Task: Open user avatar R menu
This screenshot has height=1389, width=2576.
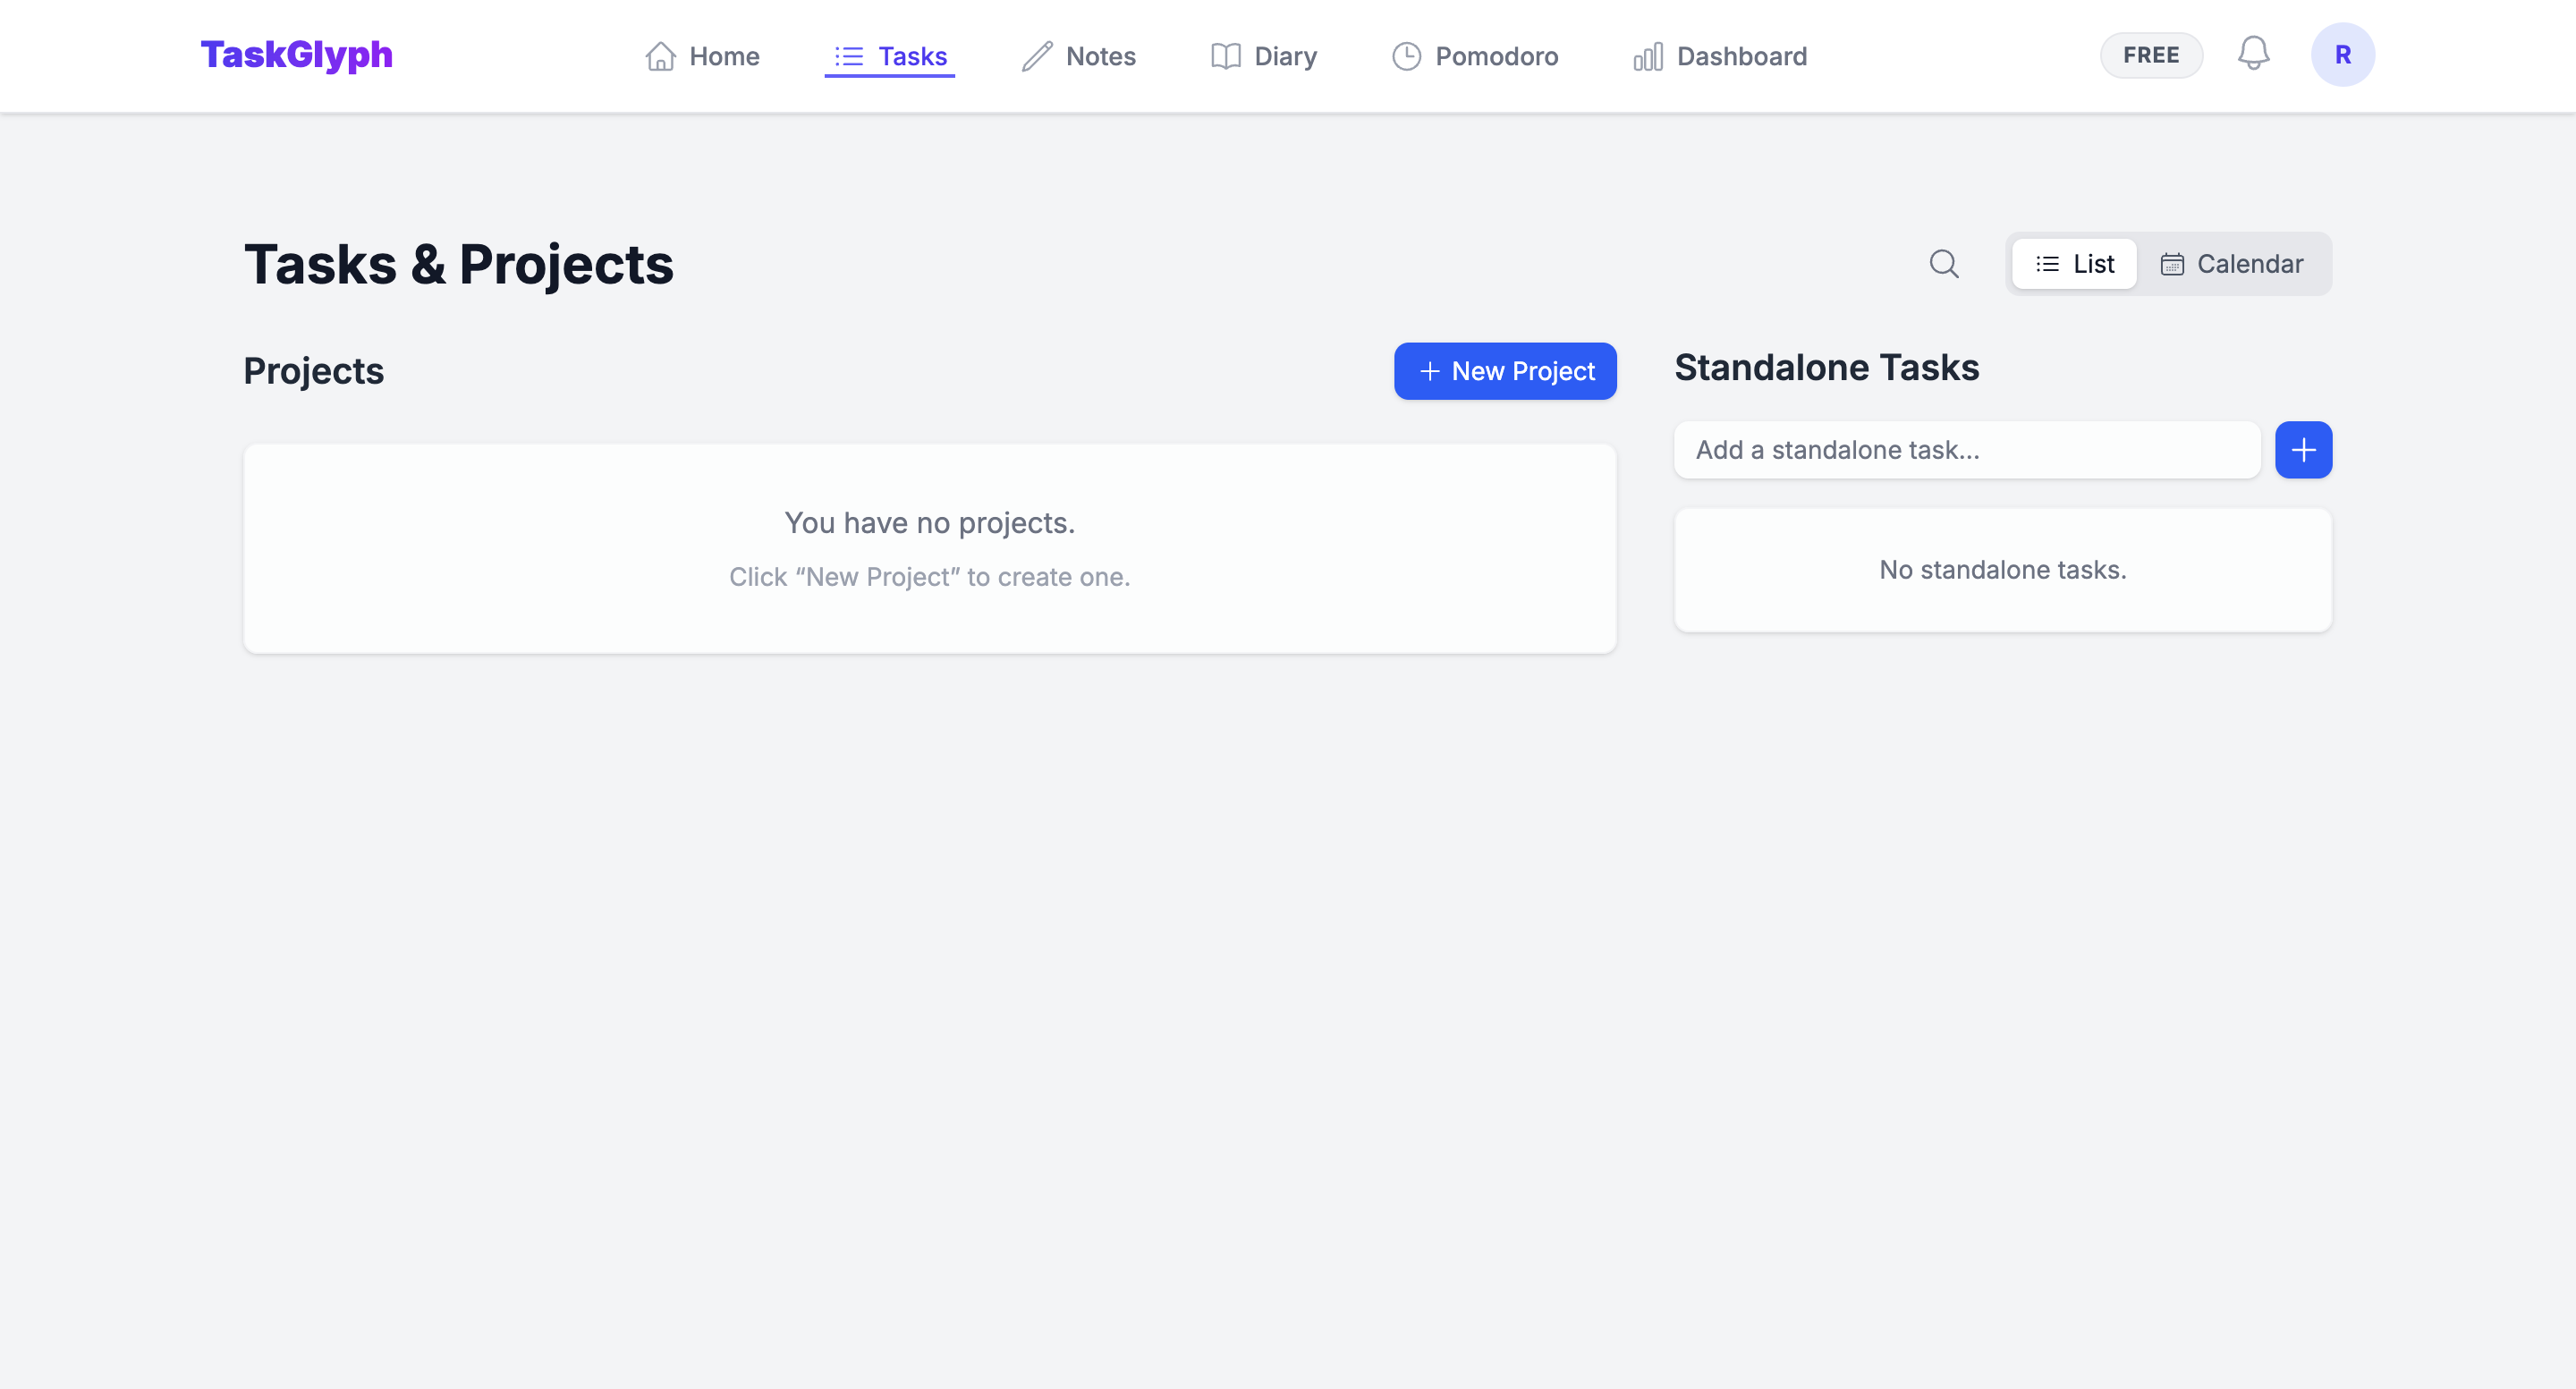Action: pyautogui.click(x=2342, y=55)
